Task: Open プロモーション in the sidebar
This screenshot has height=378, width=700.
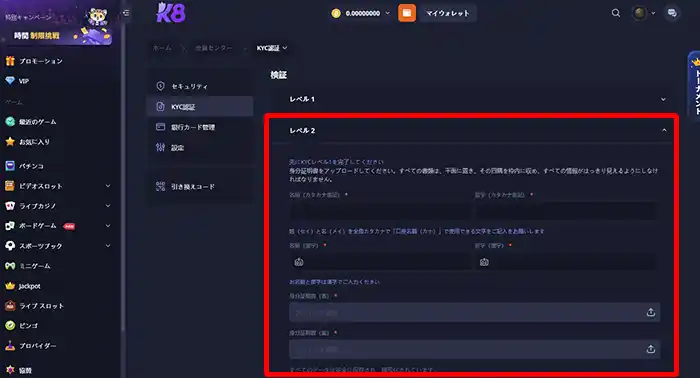Action: tap(41, 61)
